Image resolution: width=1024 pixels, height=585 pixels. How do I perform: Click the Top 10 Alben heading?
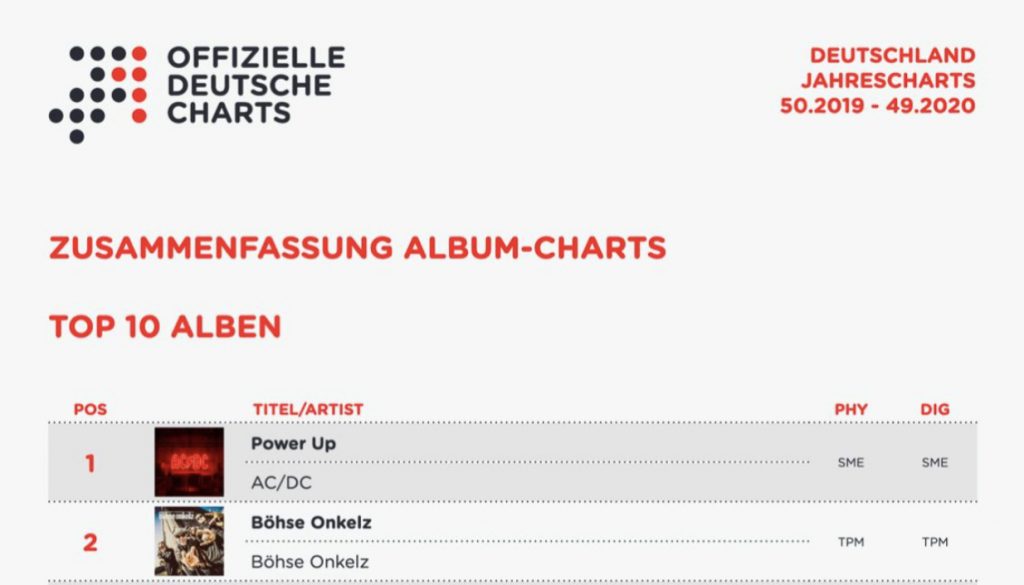coord(165,326)
